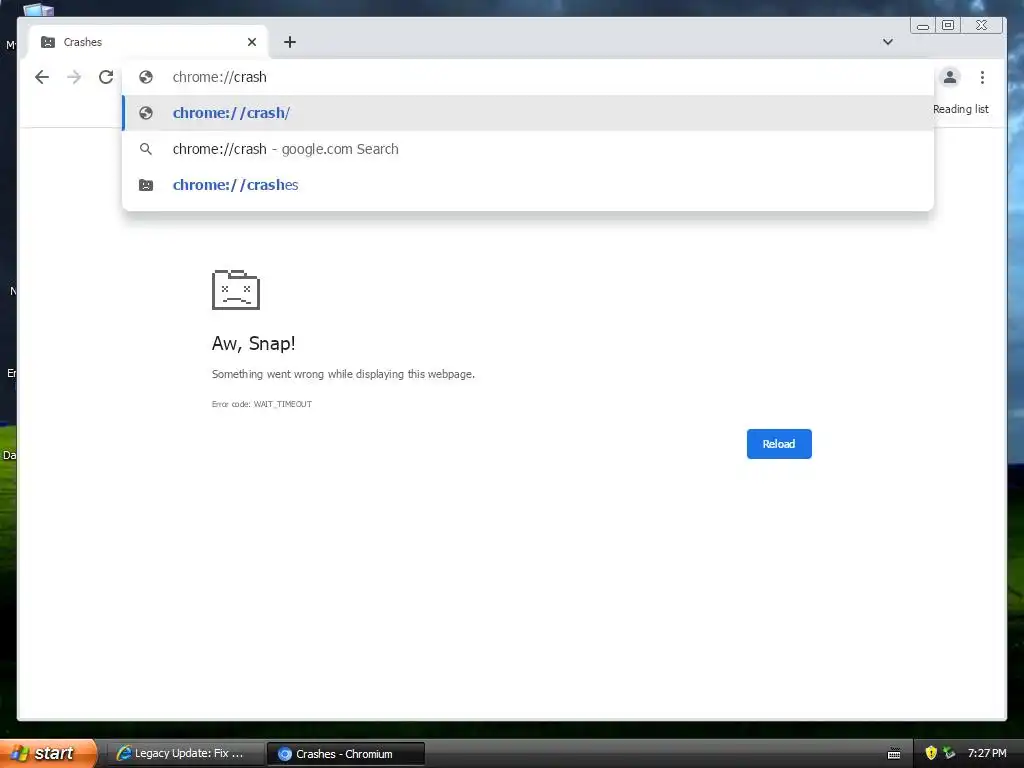Select the Crashes tab
Image resolution: width=1024 pixels, height=768 pixels.
click(149, 42)
